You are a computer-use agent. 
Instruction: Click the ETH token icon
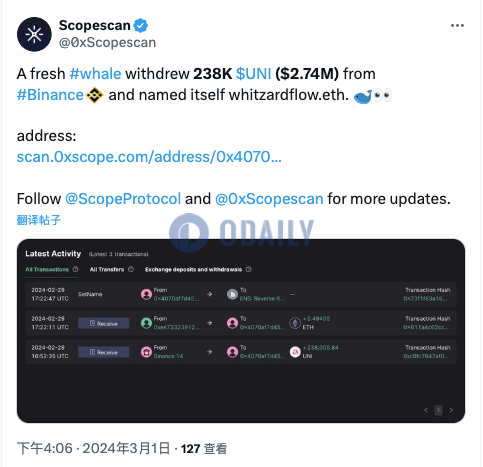[x=295, y=323]
